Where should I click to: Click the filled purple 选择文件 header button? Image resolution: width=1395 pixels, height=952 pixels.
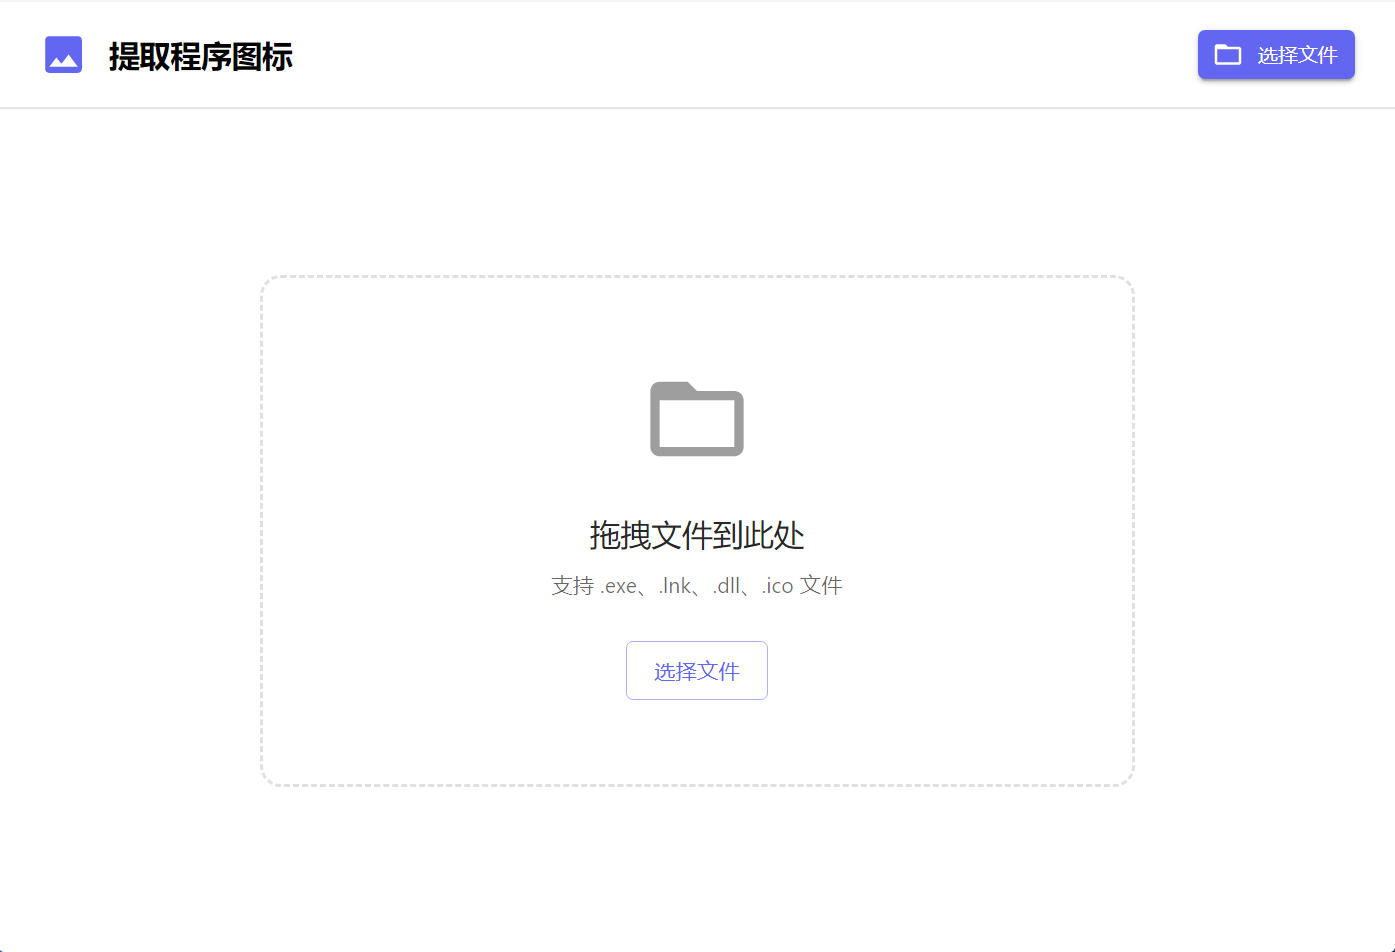[1276, 55]
